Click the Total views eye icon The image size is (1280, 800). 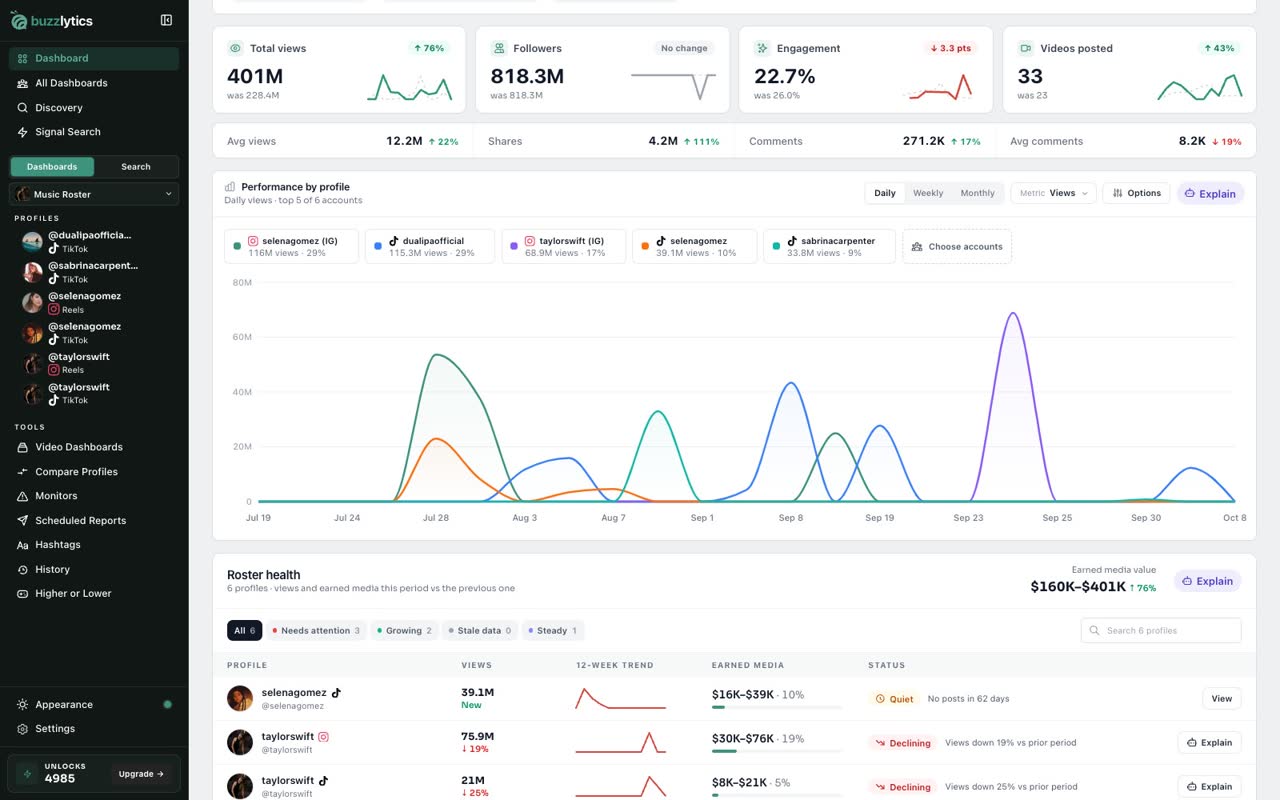click(x=236, y=48)
